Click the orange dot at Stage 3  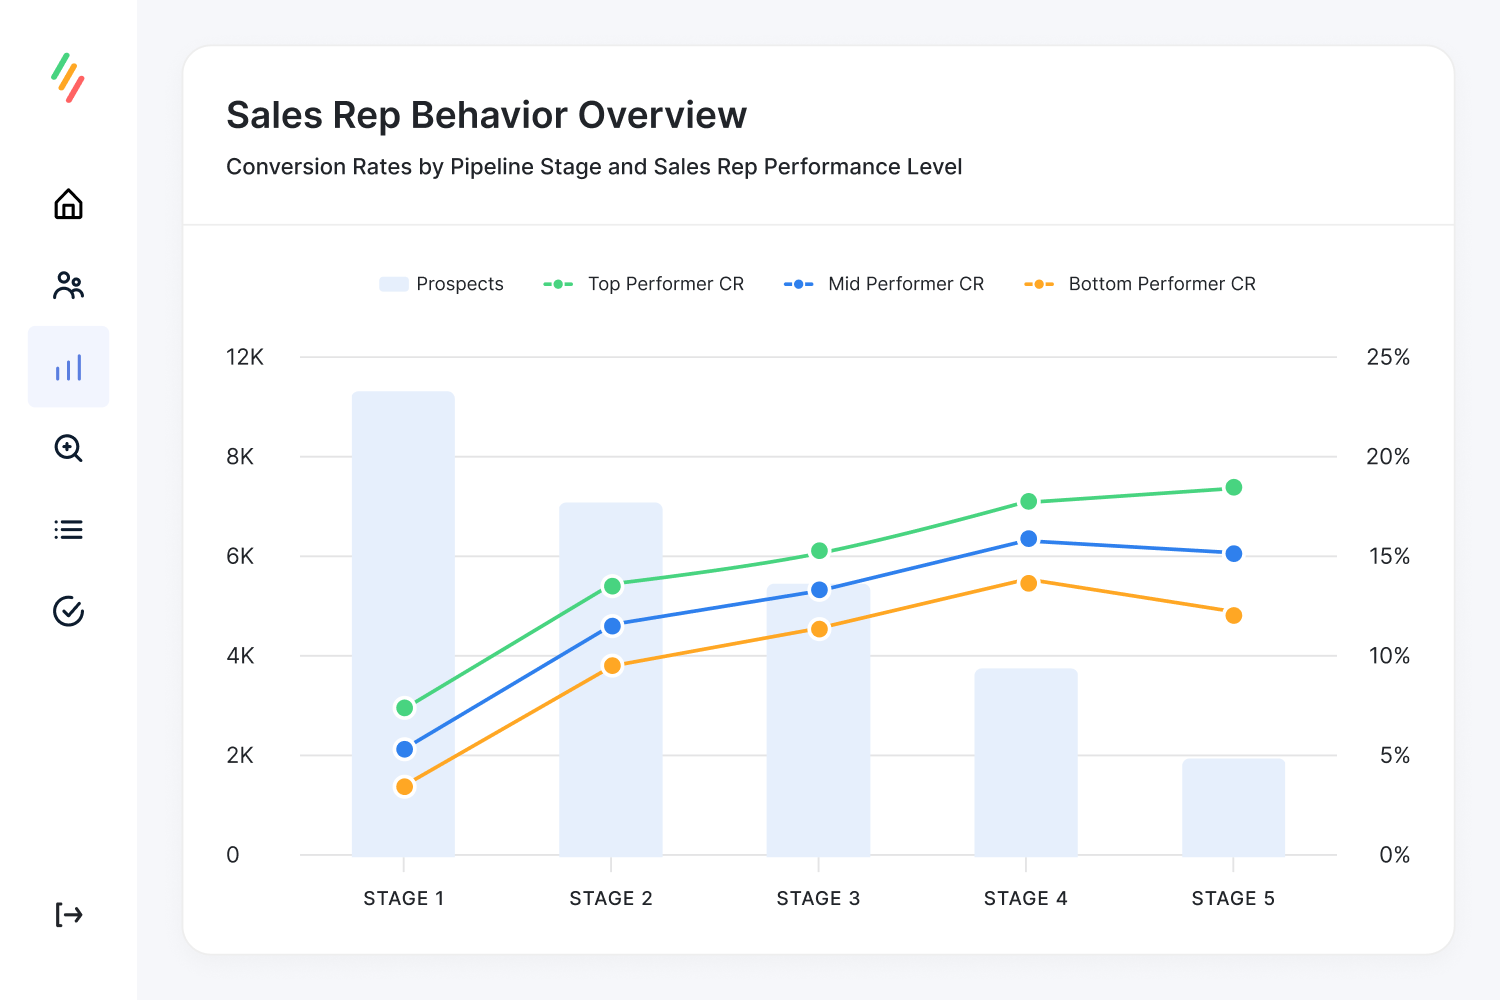[x=819, y=628]
